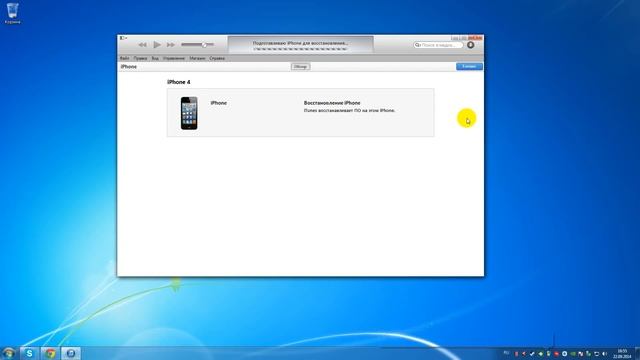640x360 pixels.
Task: Open Google Chrome from the taskbar
Action: (50, 353)
